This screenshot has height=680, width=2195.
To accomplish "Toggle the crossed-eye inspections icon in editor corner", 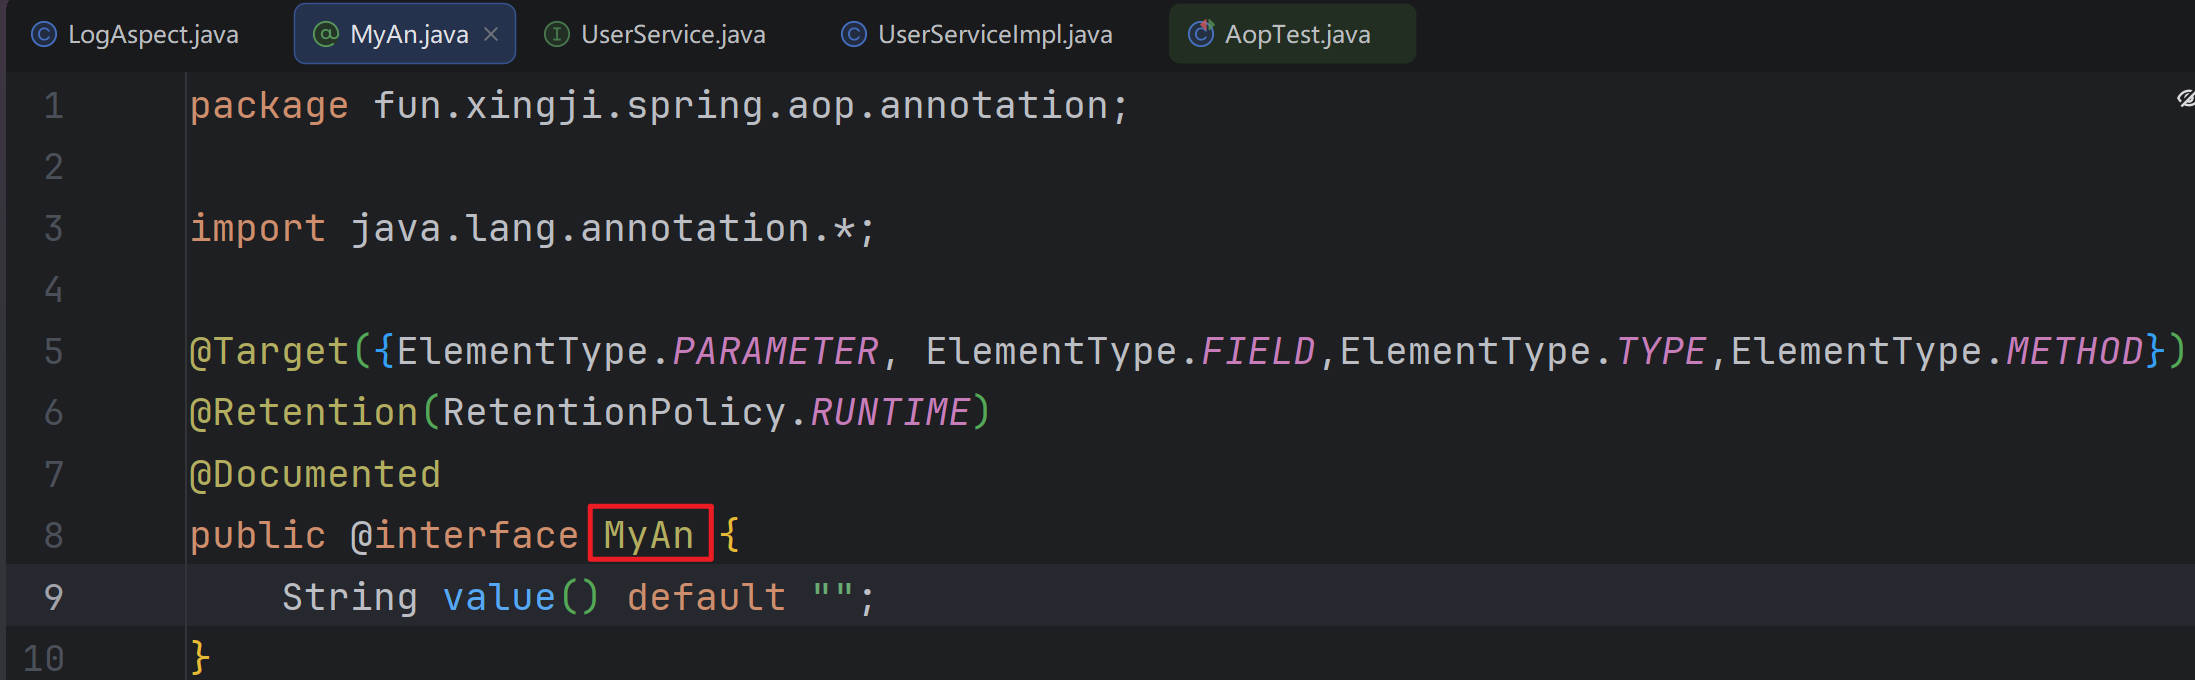I will coord(2185,98).
